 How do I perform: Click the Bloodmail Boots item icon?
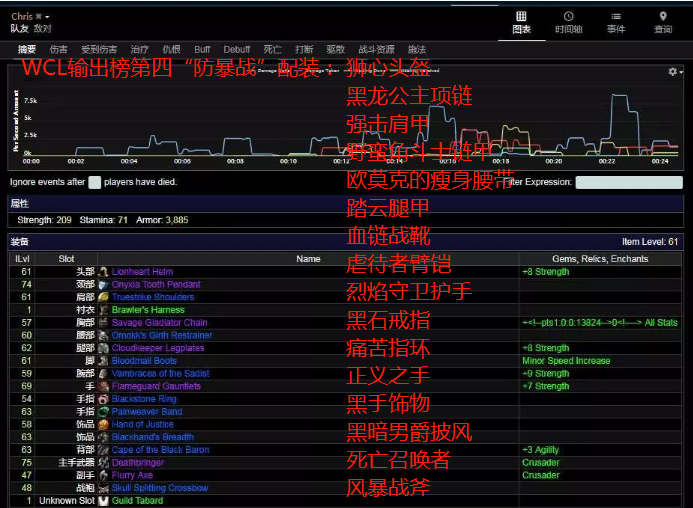pos(103,361)
